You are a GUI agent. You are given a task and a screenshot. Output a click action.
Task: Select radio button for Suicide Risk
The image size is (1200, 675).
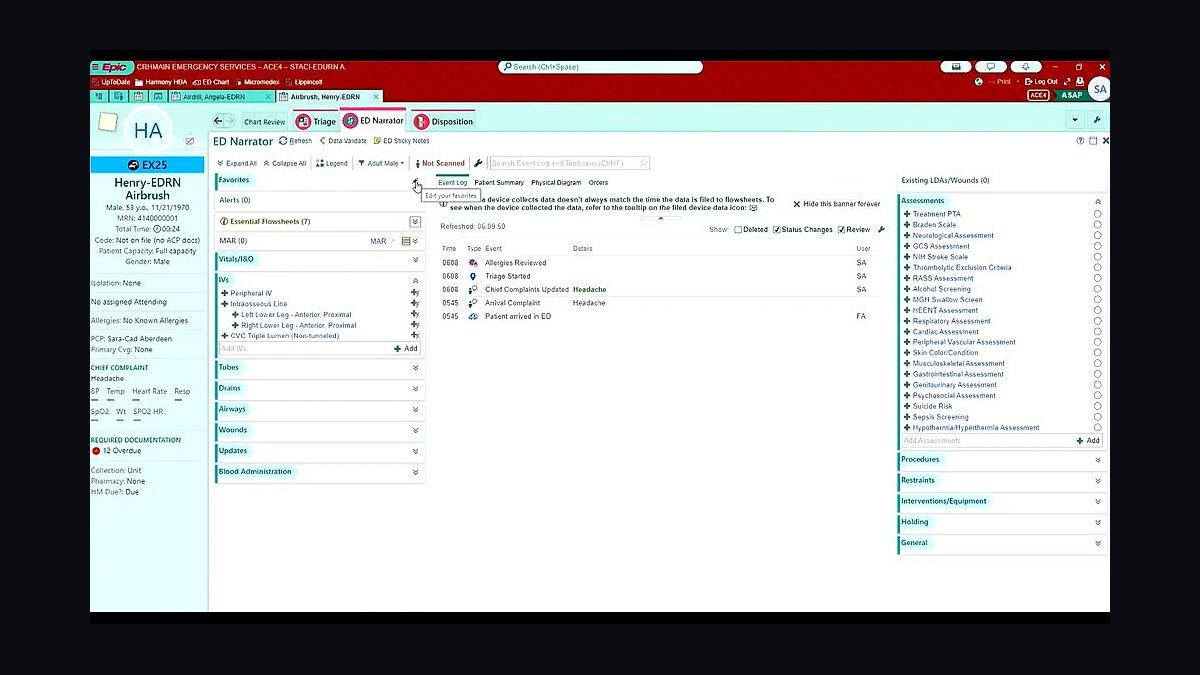(x=1098, y=406)
